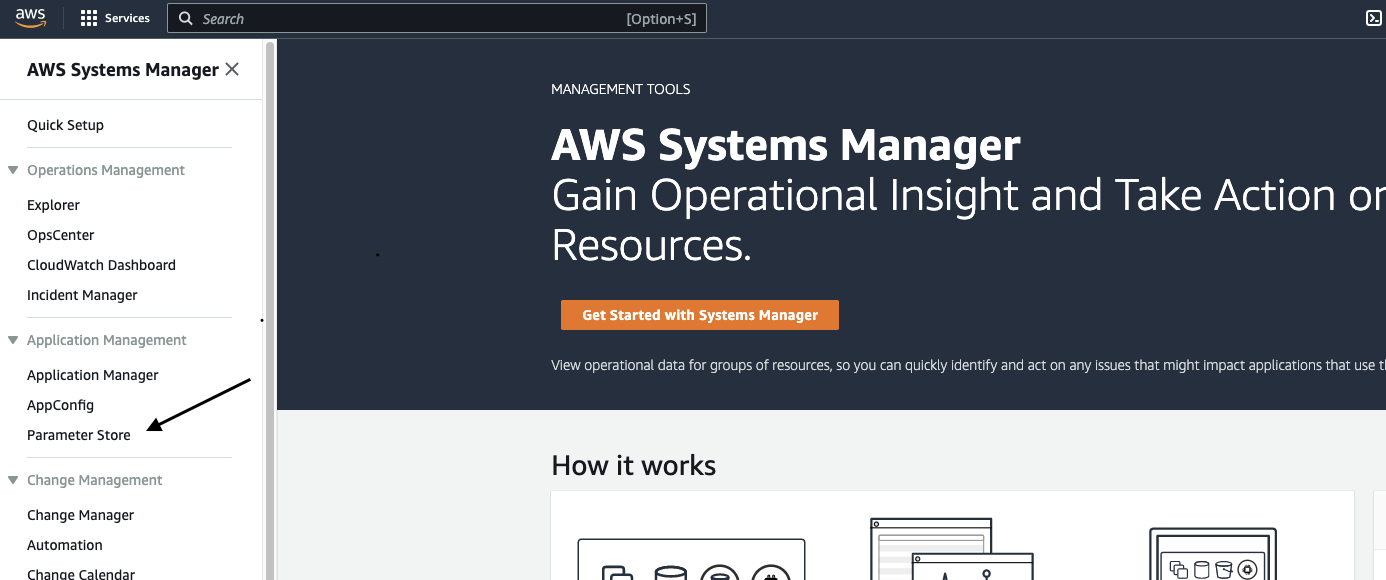Open Incident Manager link
The width and height of the screenshot is (1386, 580).
point(82,295)
